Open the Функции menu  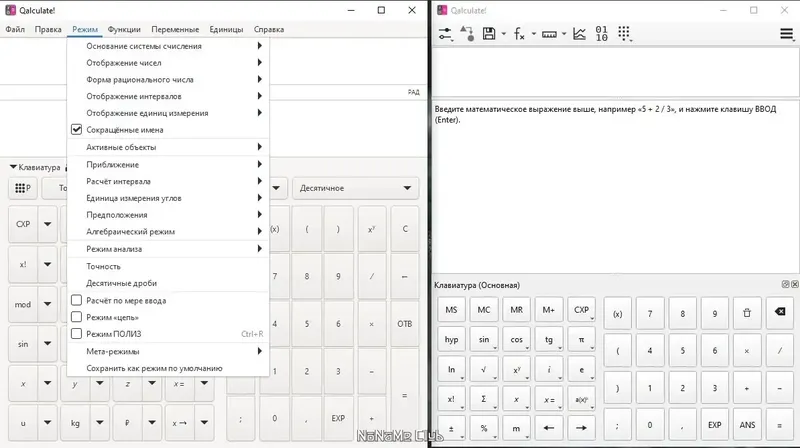coord(124,29)
